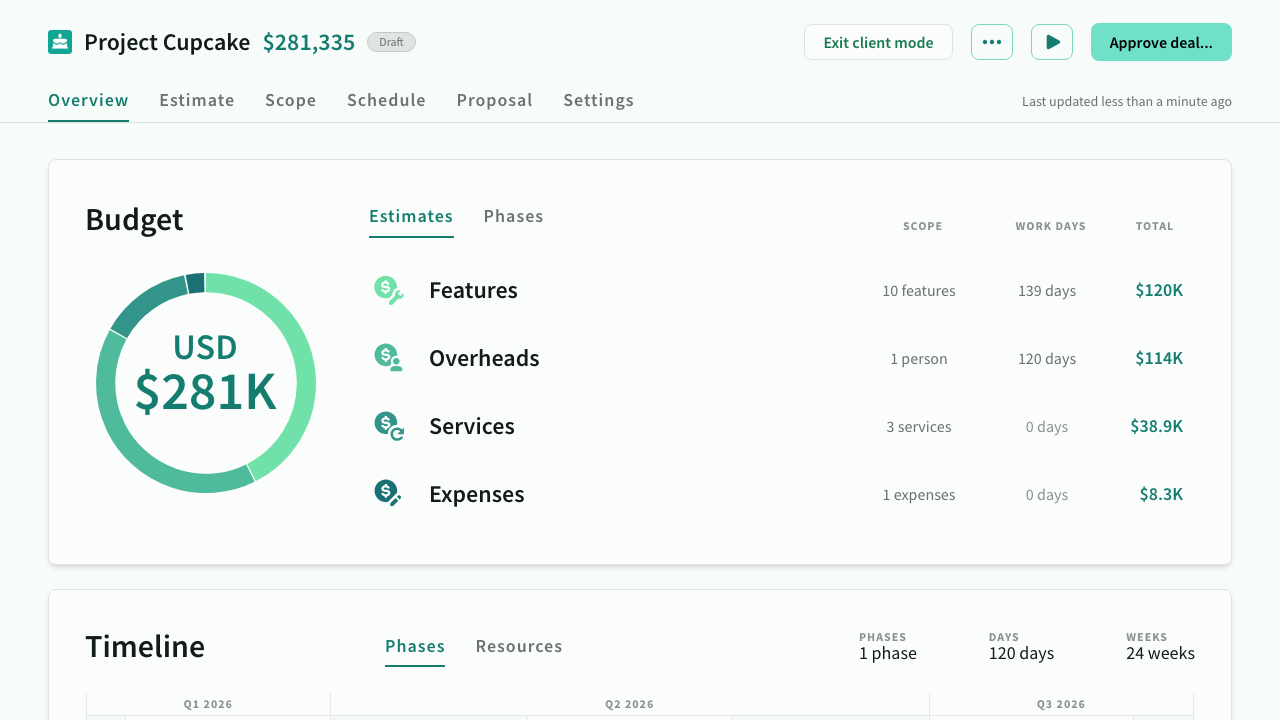Go to the Settings tab
1280x720 pixels.
(598, 100)
